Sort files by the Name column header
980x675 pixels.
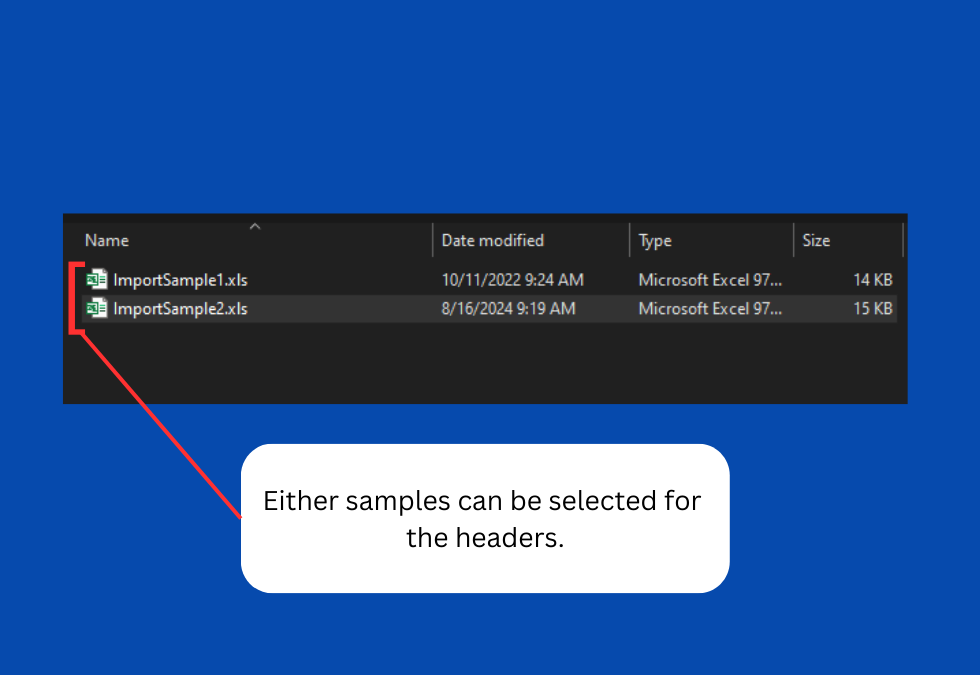[x=107, y=240]
